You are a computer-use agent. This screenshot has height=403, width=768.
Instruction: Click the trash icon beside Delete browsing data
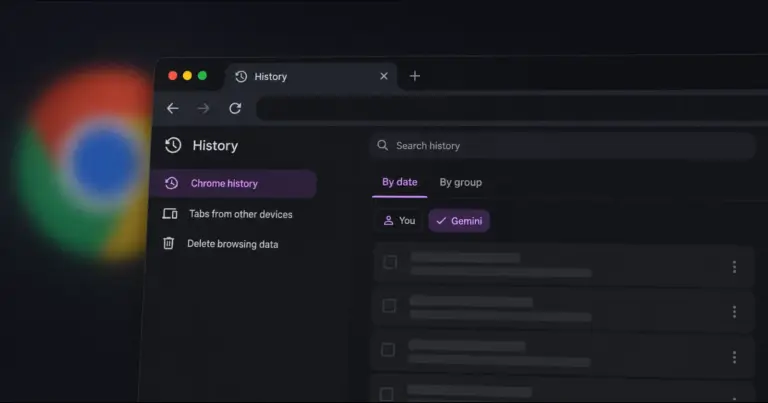pyautogui.click(x=168, y=243)
